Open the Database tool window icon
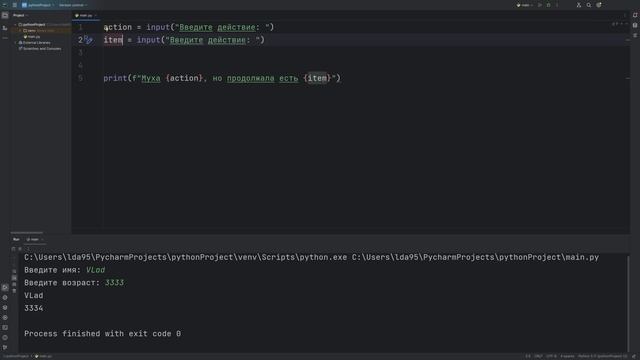This screenshot has width=640, height=360. pos(635,25)
